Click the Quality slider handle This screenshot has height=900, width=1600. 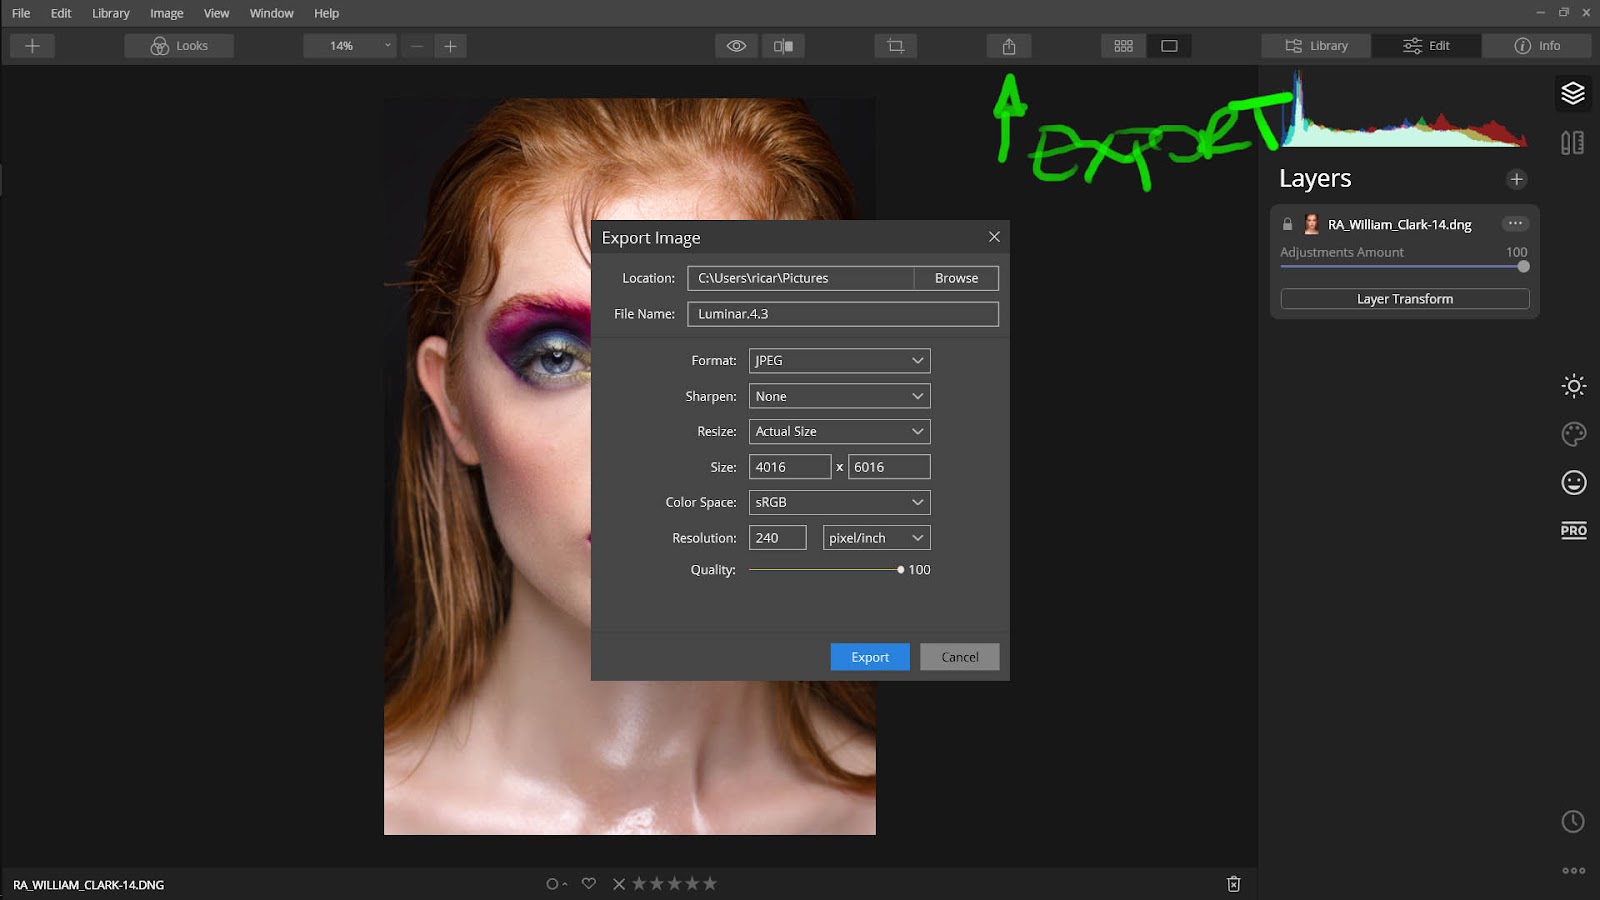900,570
